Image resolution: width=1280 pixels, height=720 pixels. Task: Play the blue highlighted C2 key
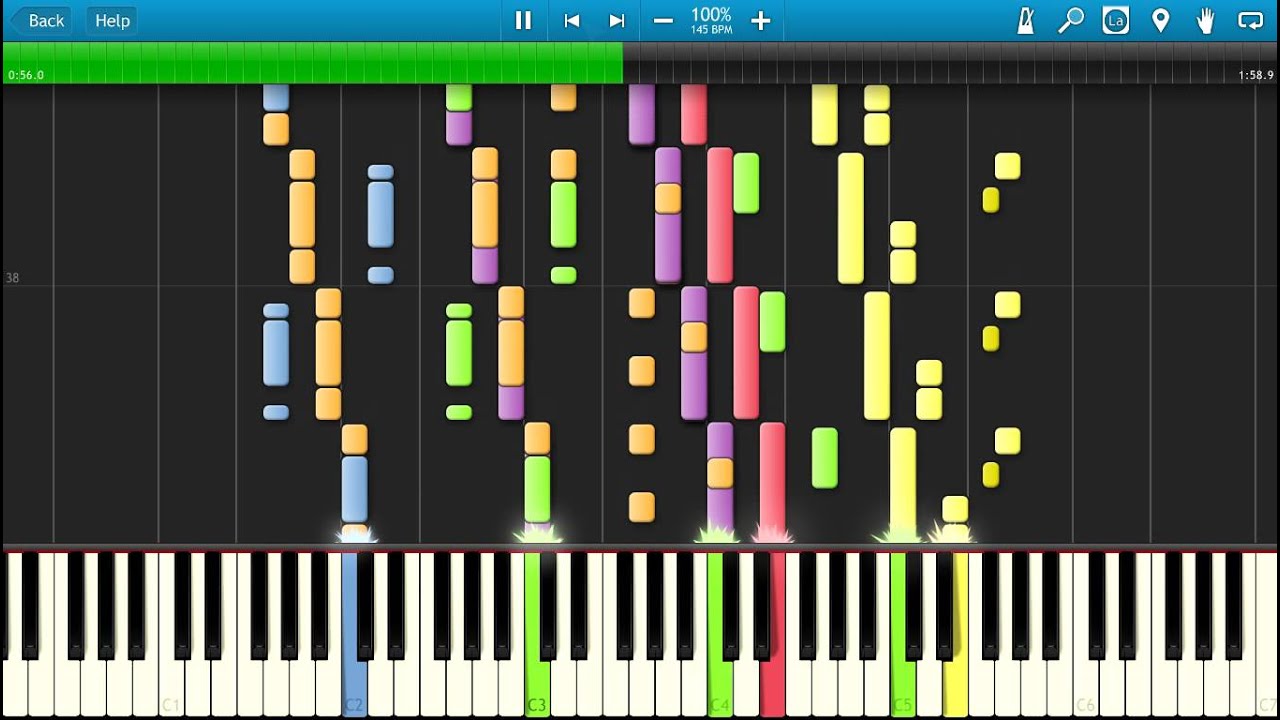pos(354,690)
